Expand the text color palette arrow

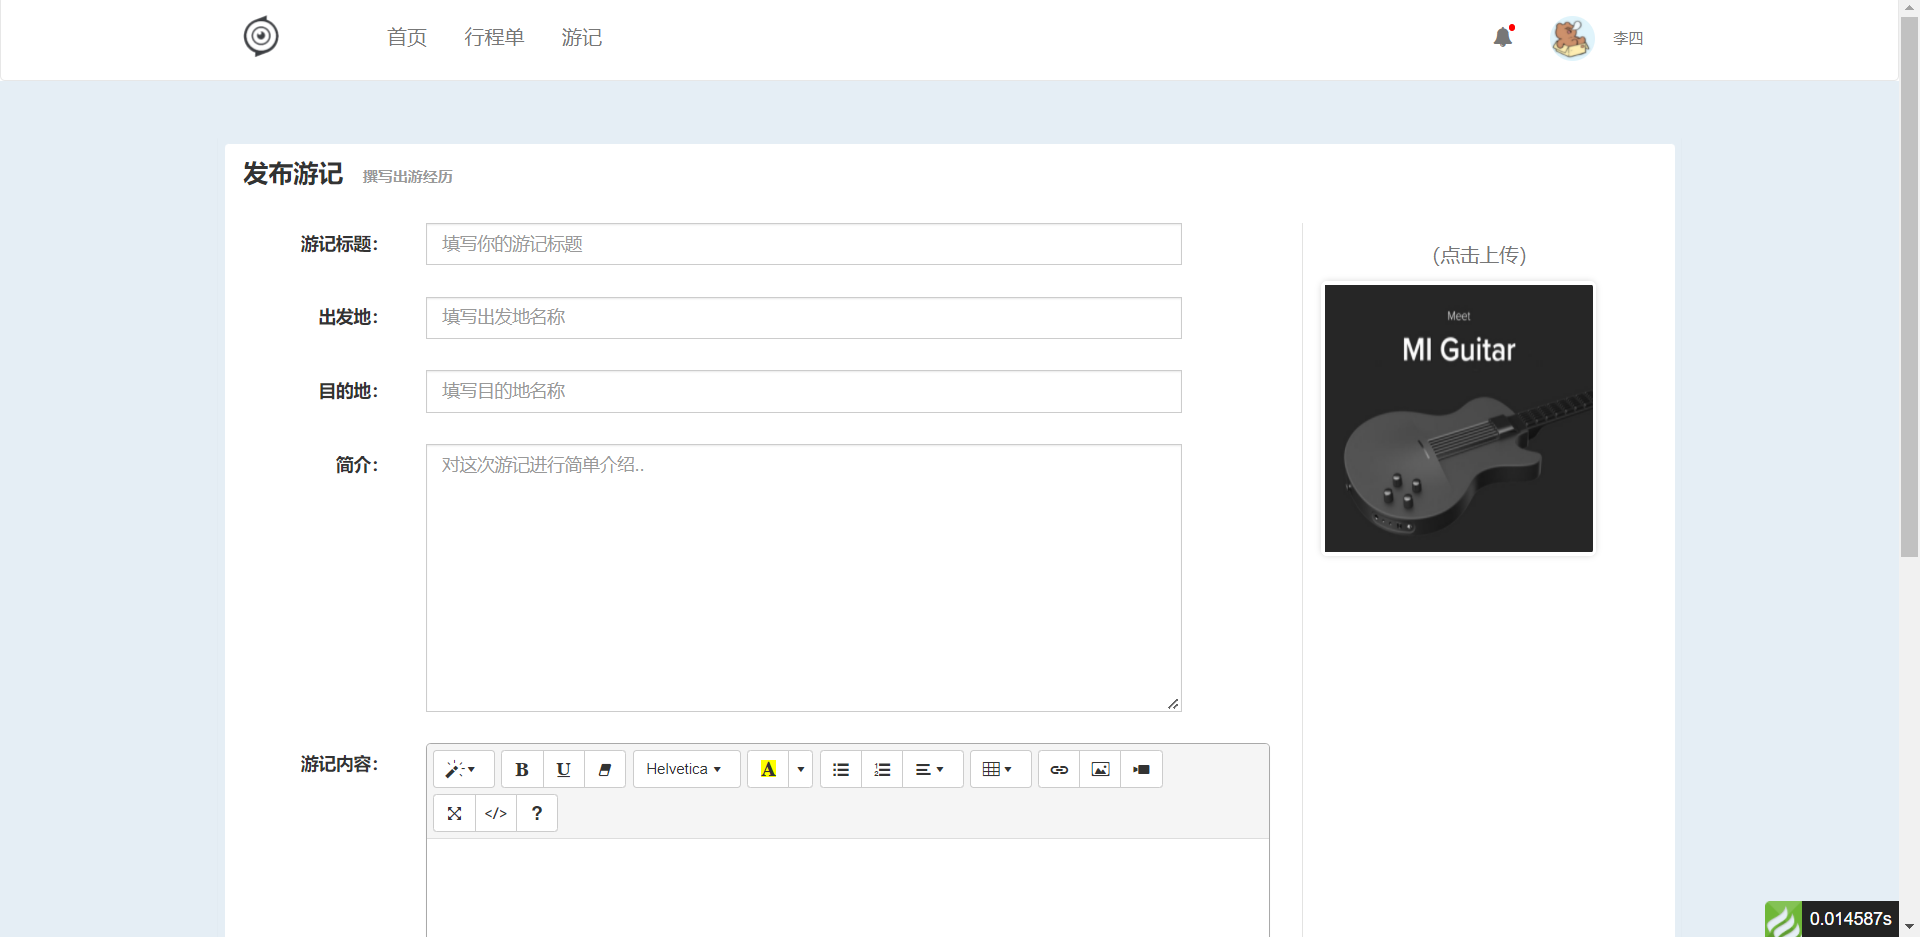[800, 769]
